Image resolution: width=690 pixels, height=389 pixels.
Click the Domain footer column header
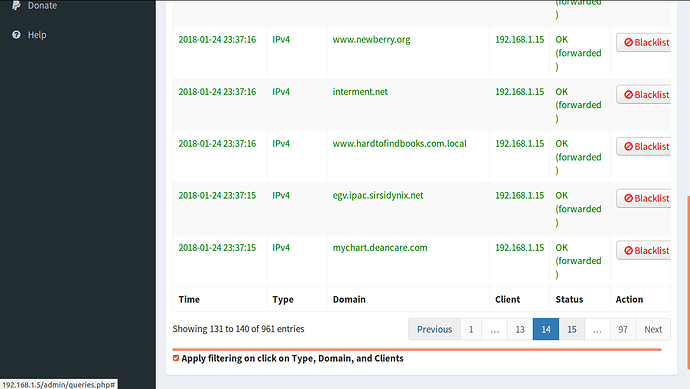[x=349, y=299]
